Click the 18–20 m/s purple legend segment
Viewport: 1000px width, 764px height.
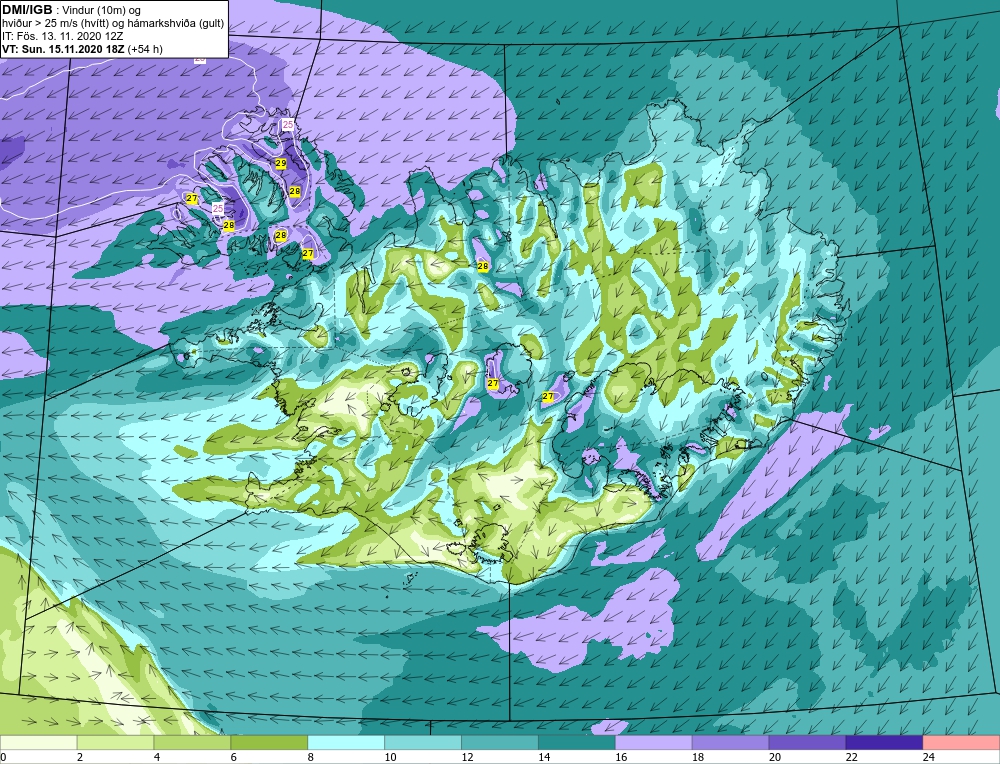pos(730,743)
